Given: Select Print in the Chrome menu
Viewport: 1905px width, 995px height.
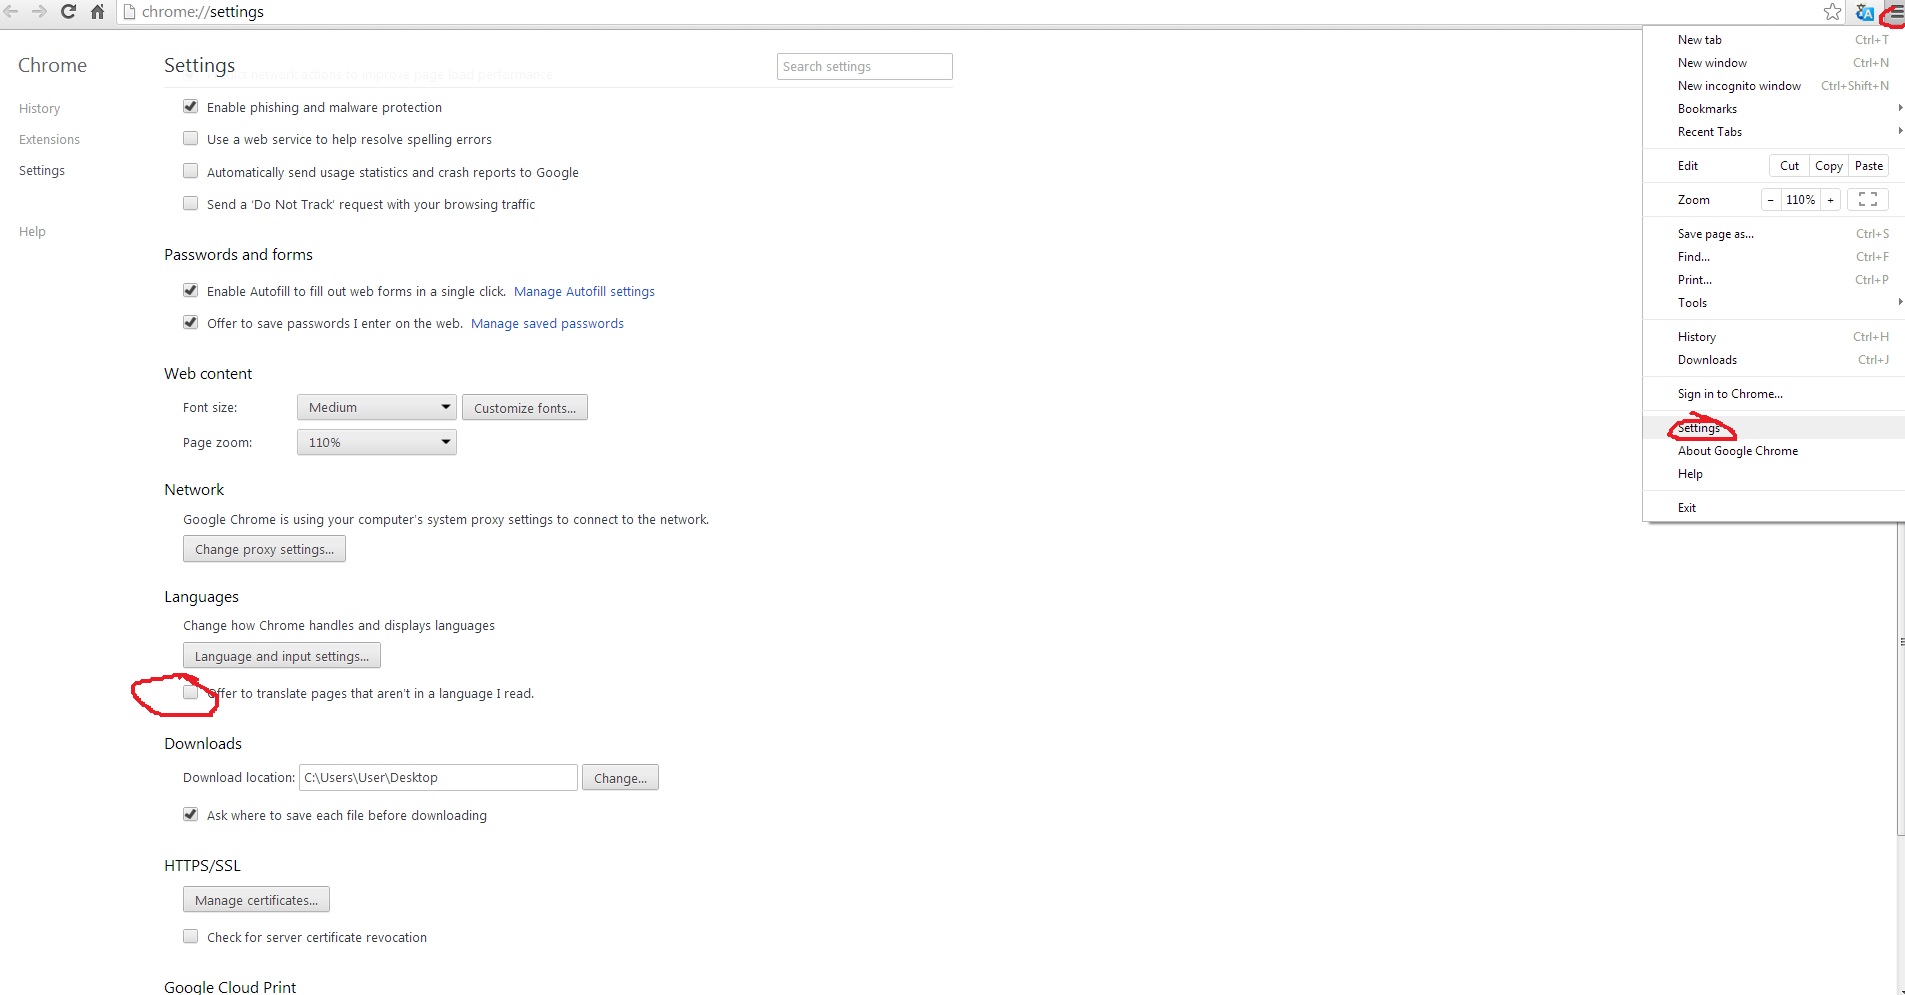Looking at the screenshot, I should (1773, 280).
